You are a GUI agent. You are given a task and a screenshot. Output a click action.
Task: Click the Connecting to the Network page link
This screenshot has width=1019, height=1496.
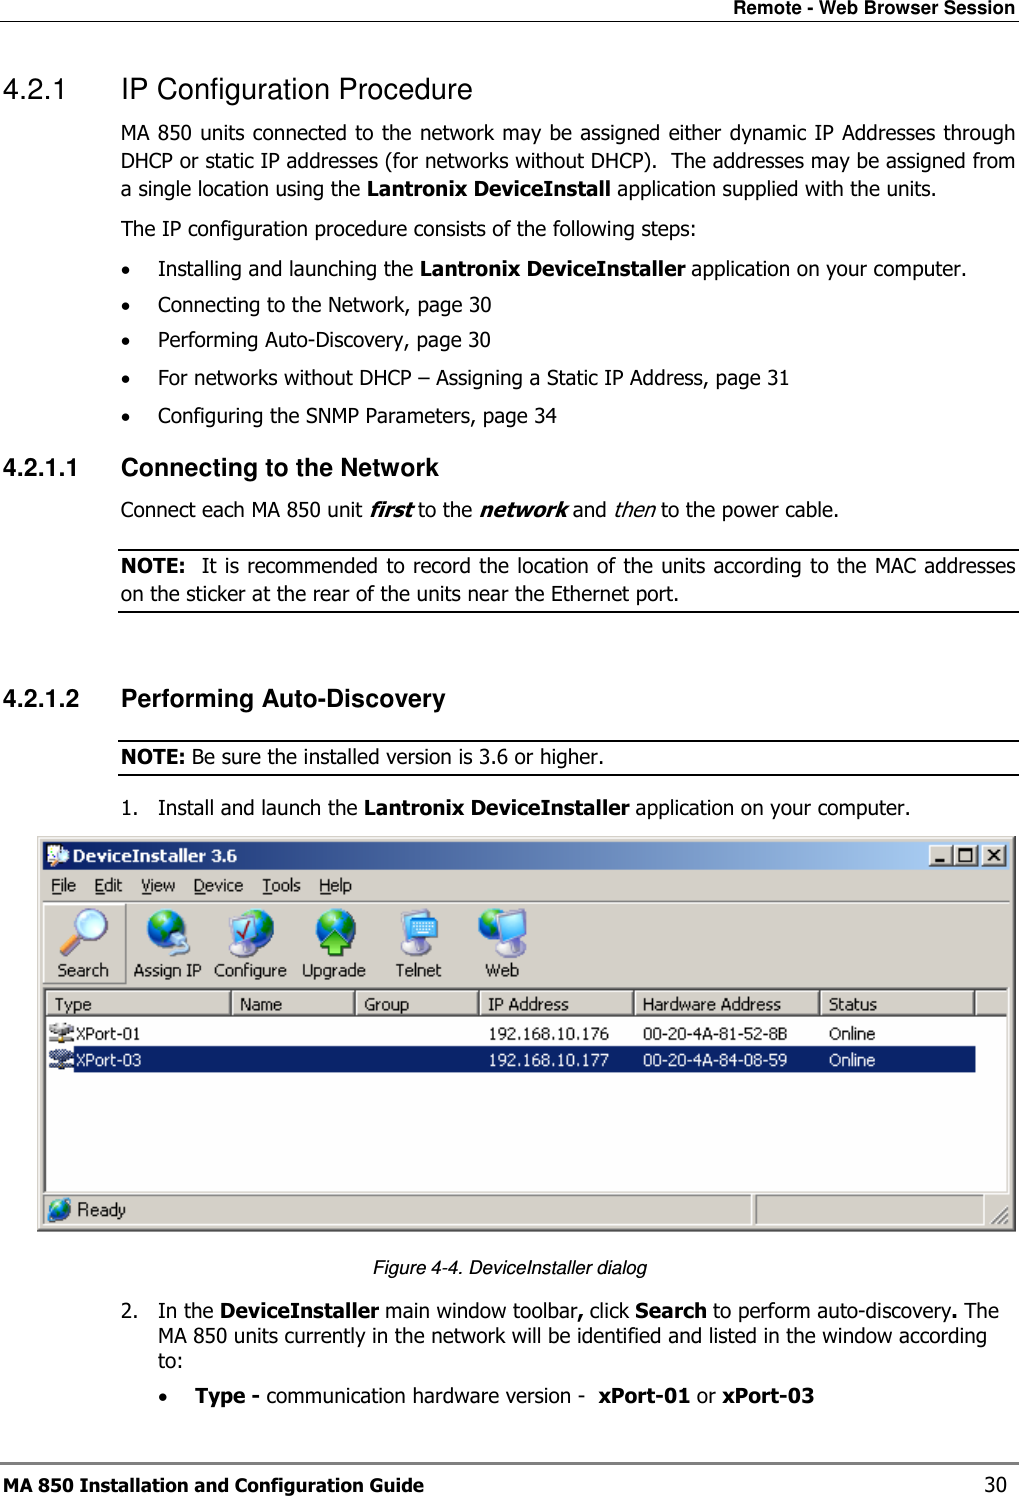[325, 304]
